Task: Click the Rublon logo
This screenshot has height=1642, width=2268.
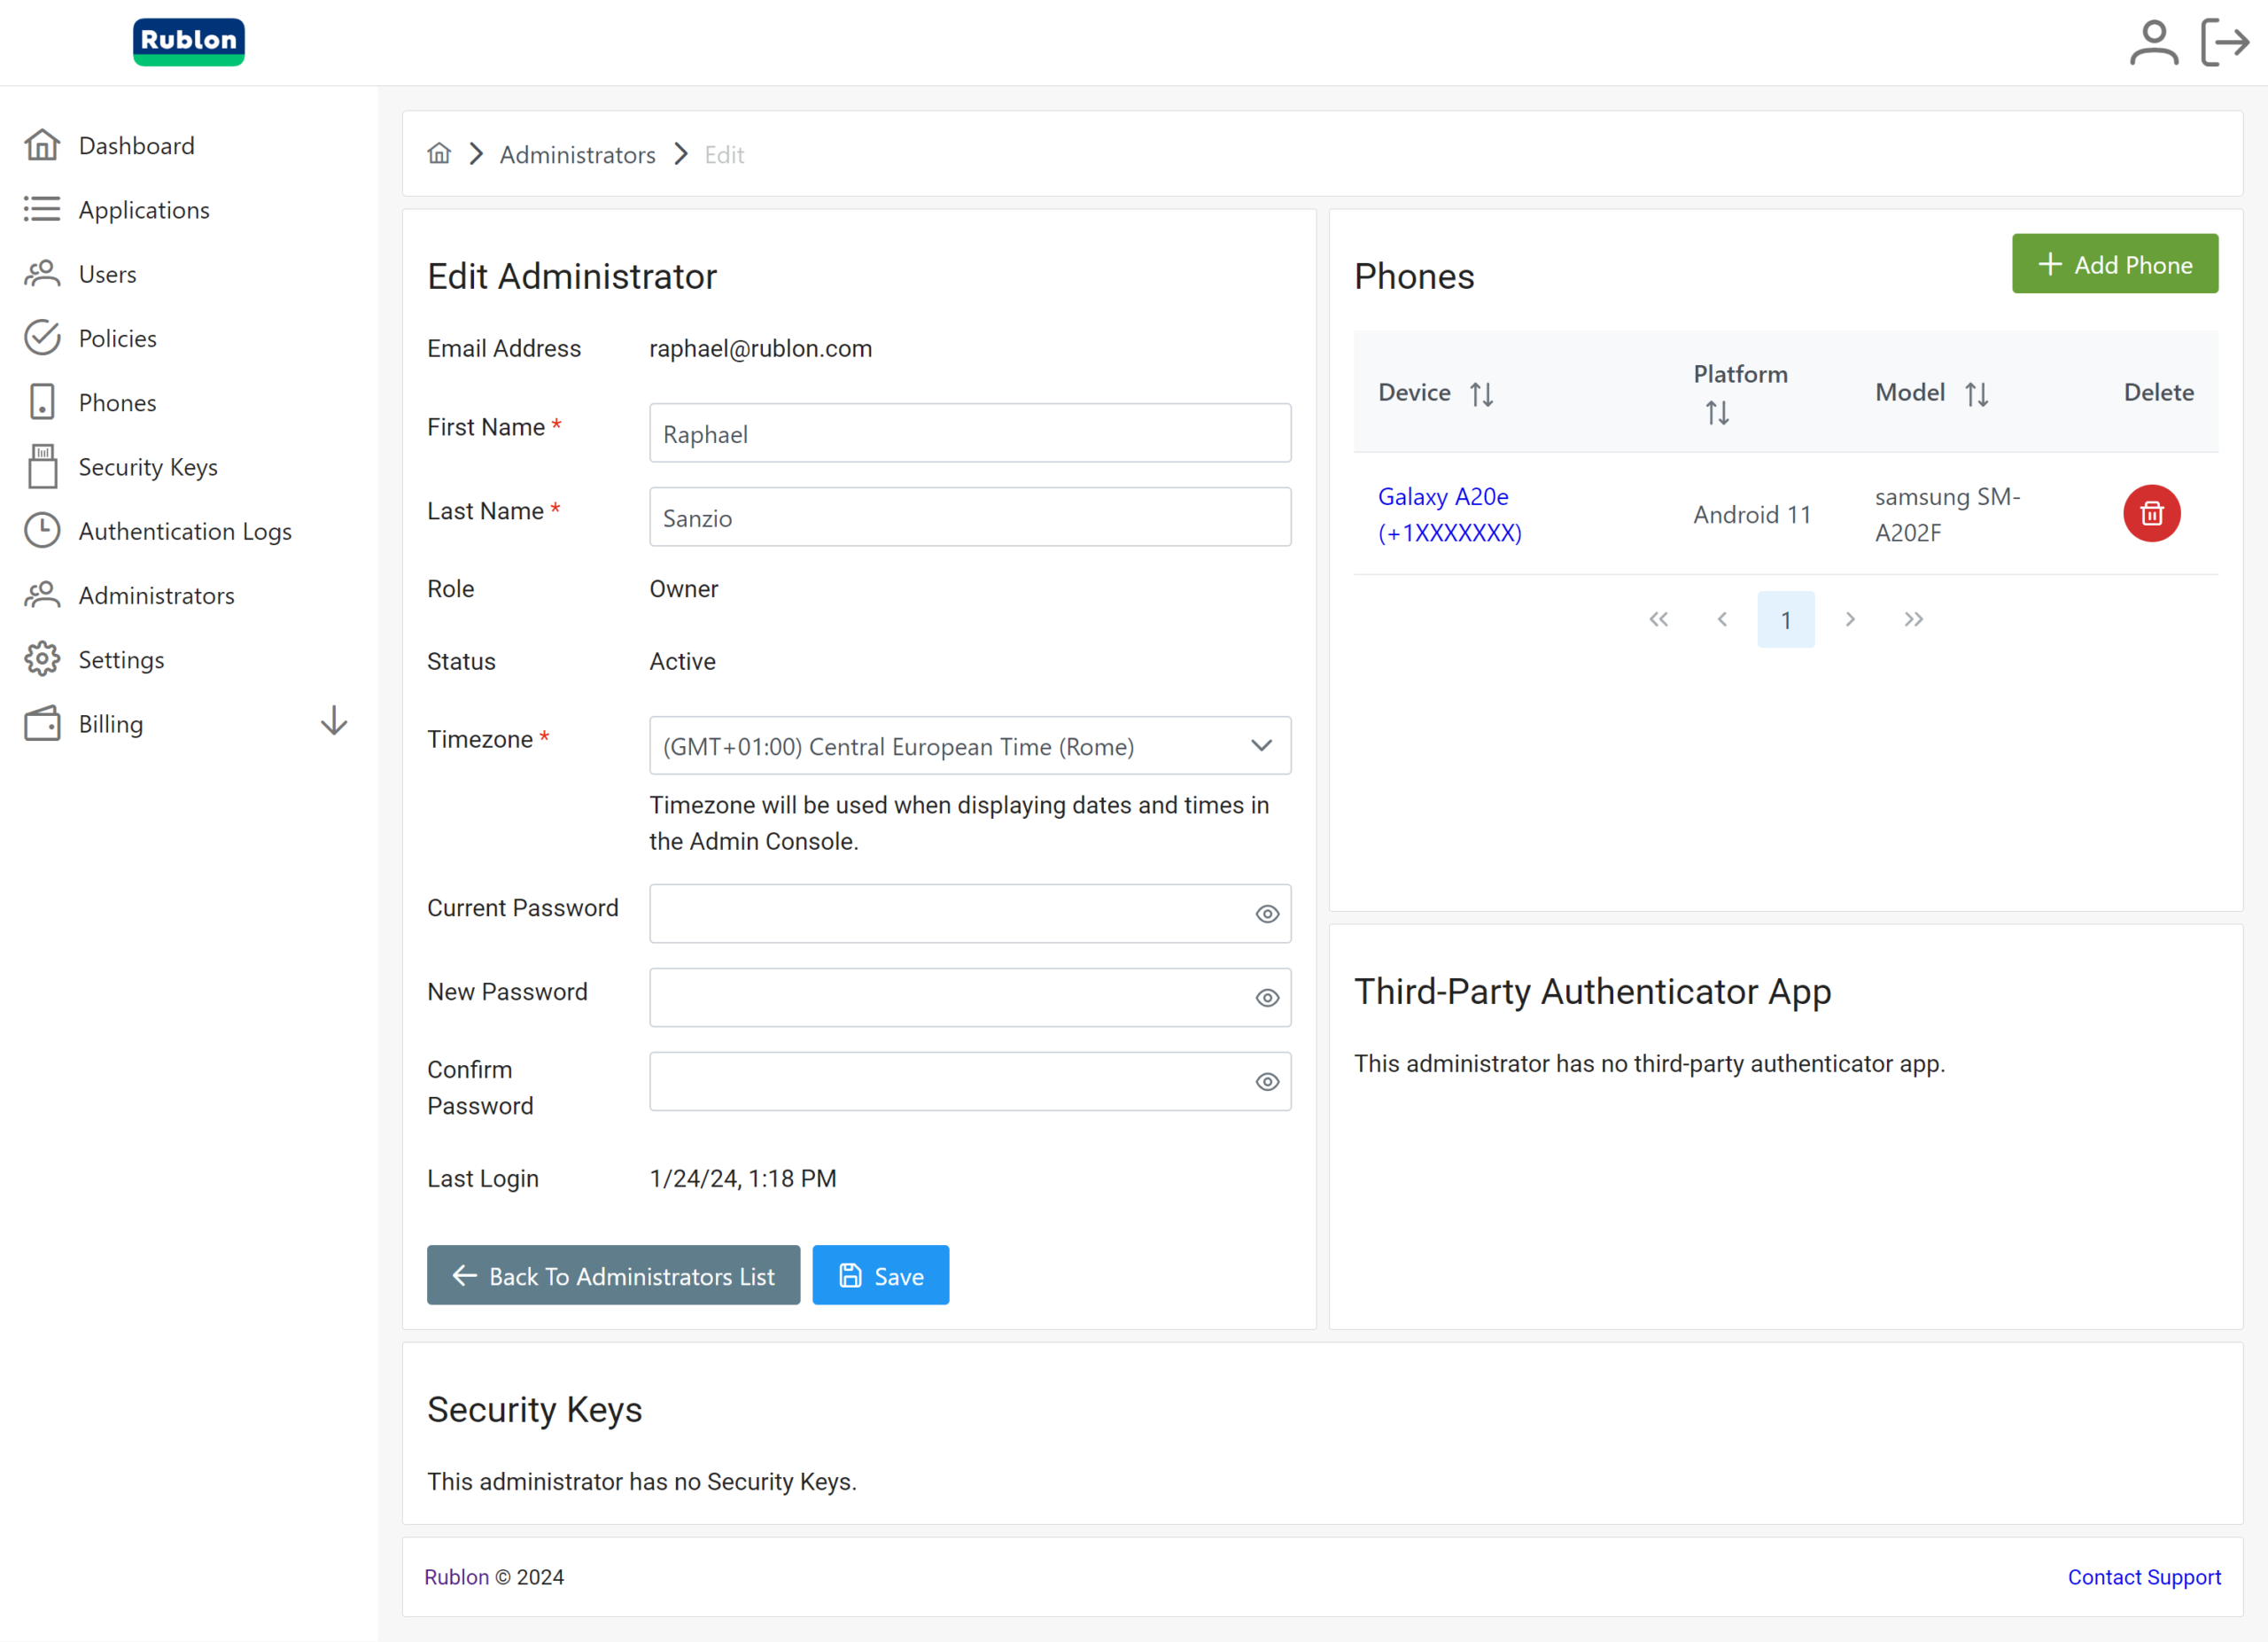Action: point(189,42)
